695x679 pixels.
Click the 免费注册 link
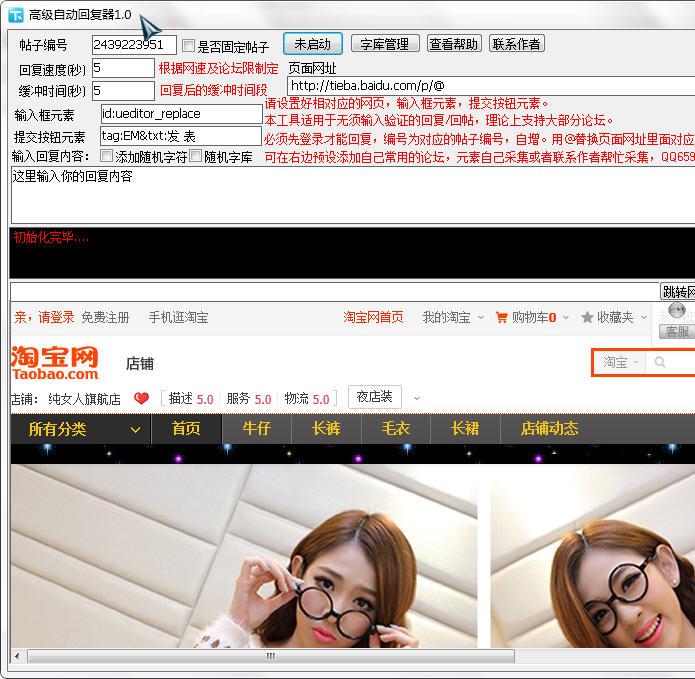[105, 317]
